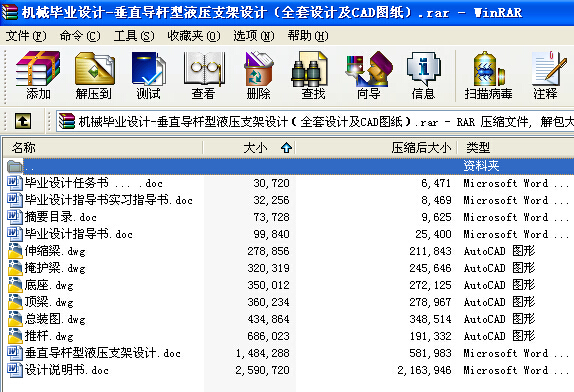574x392 pixels.
Task: Select file name 顶梁.dwg
Action: point(49,302)
